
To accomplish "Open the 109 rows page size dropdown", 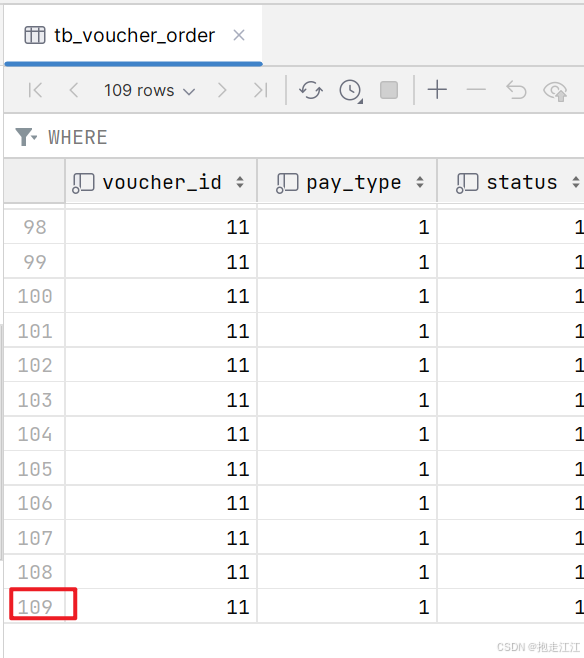I will [150, 91].
